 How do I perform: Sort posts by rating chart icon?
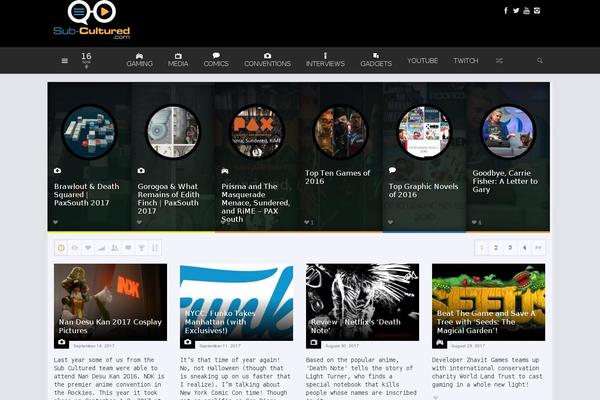101,248
